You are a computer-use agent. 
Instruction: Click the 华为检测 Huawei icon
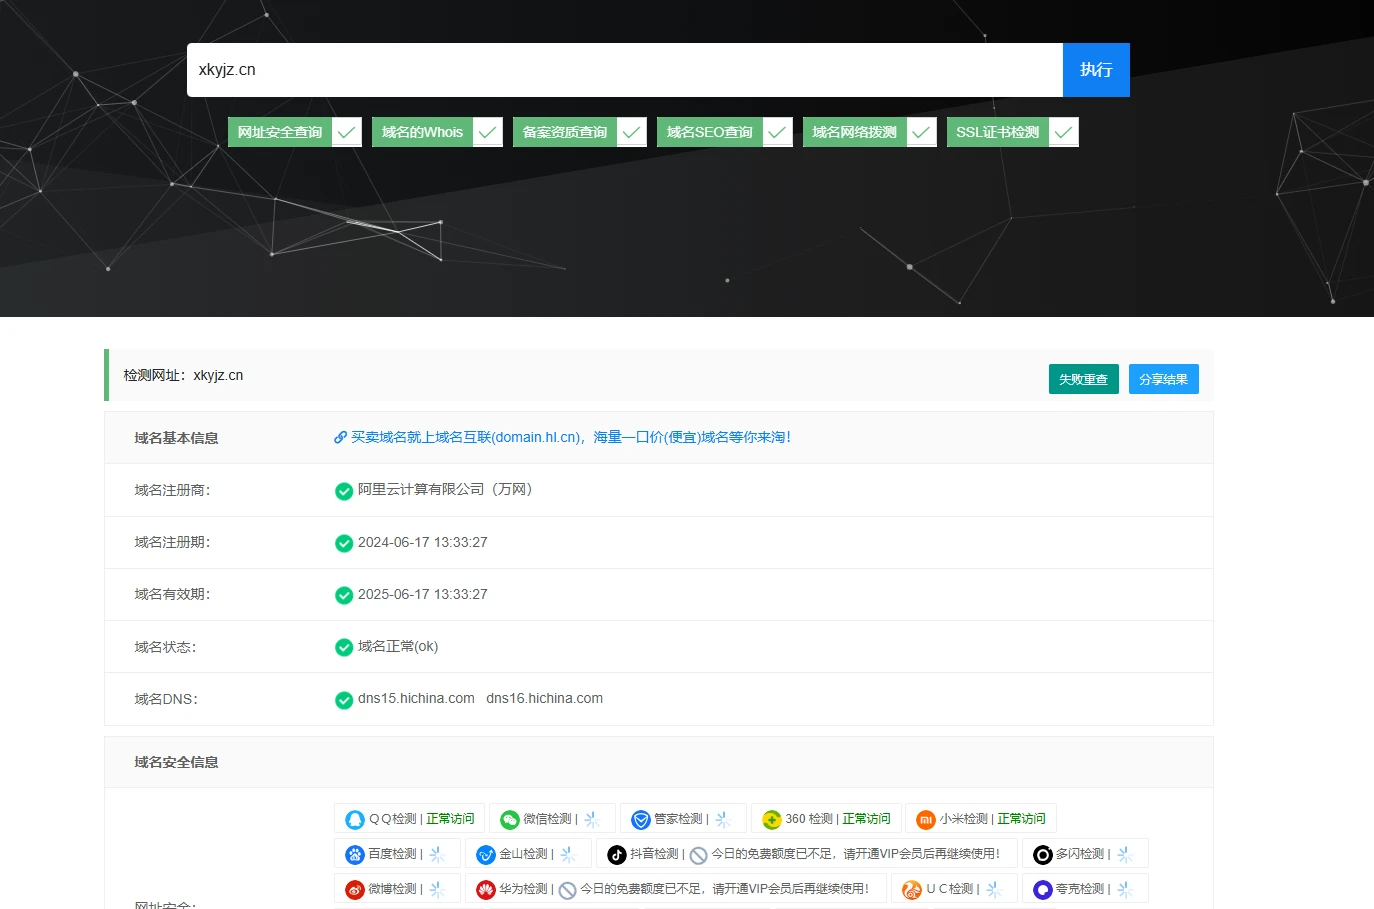click(x=485, y=889)
